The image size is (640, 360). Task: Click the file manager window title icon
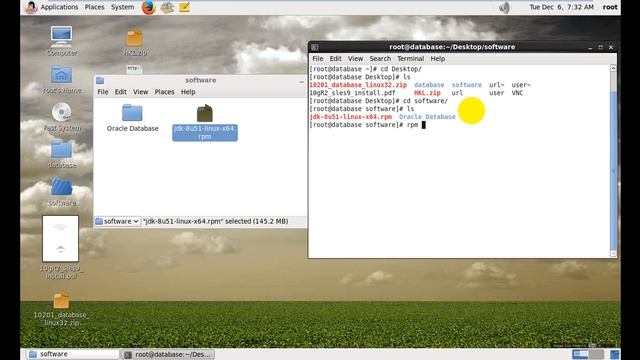click(100, 80)
